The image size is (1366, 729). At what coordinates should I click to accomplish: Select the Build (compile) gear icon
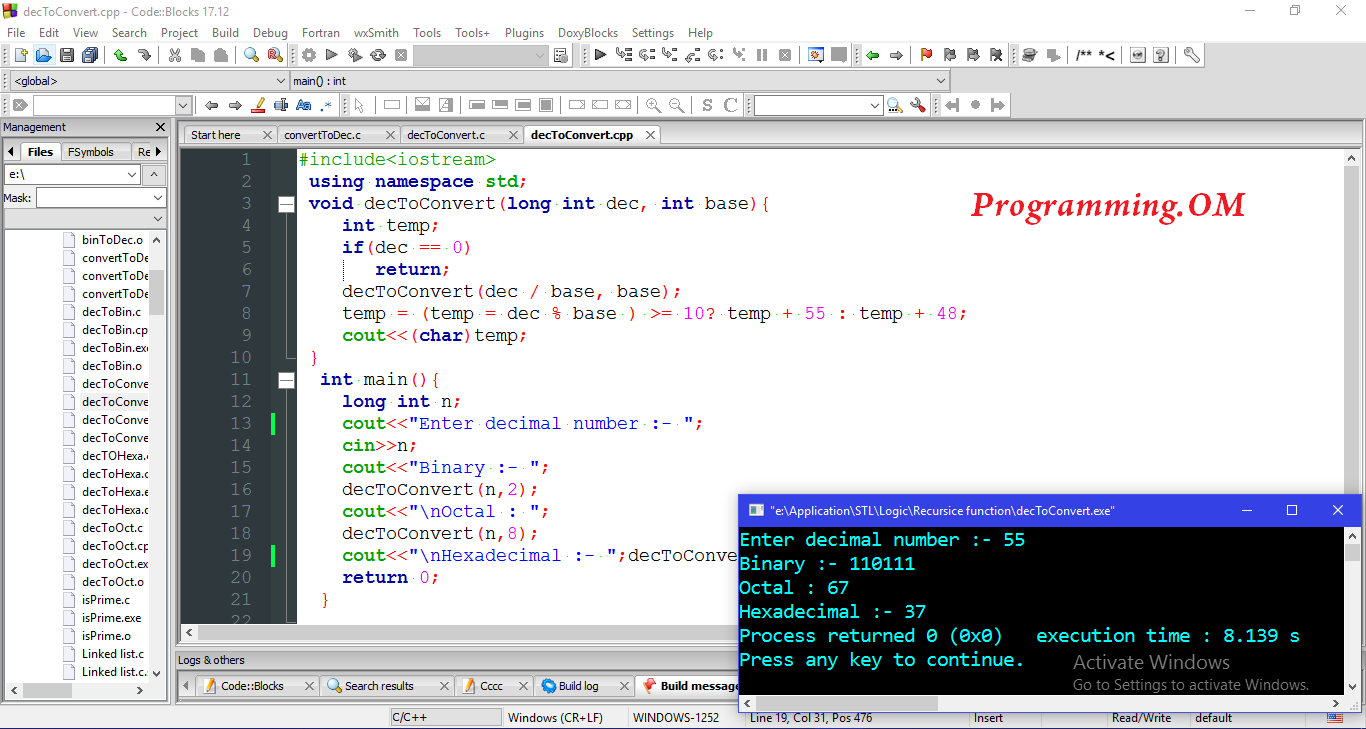click(x=308, y=55)
